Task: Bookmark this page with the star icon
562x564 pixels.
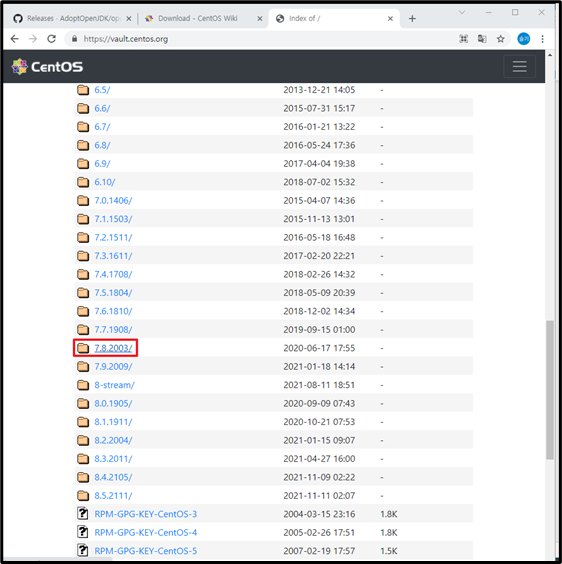Action: (500, 39)
